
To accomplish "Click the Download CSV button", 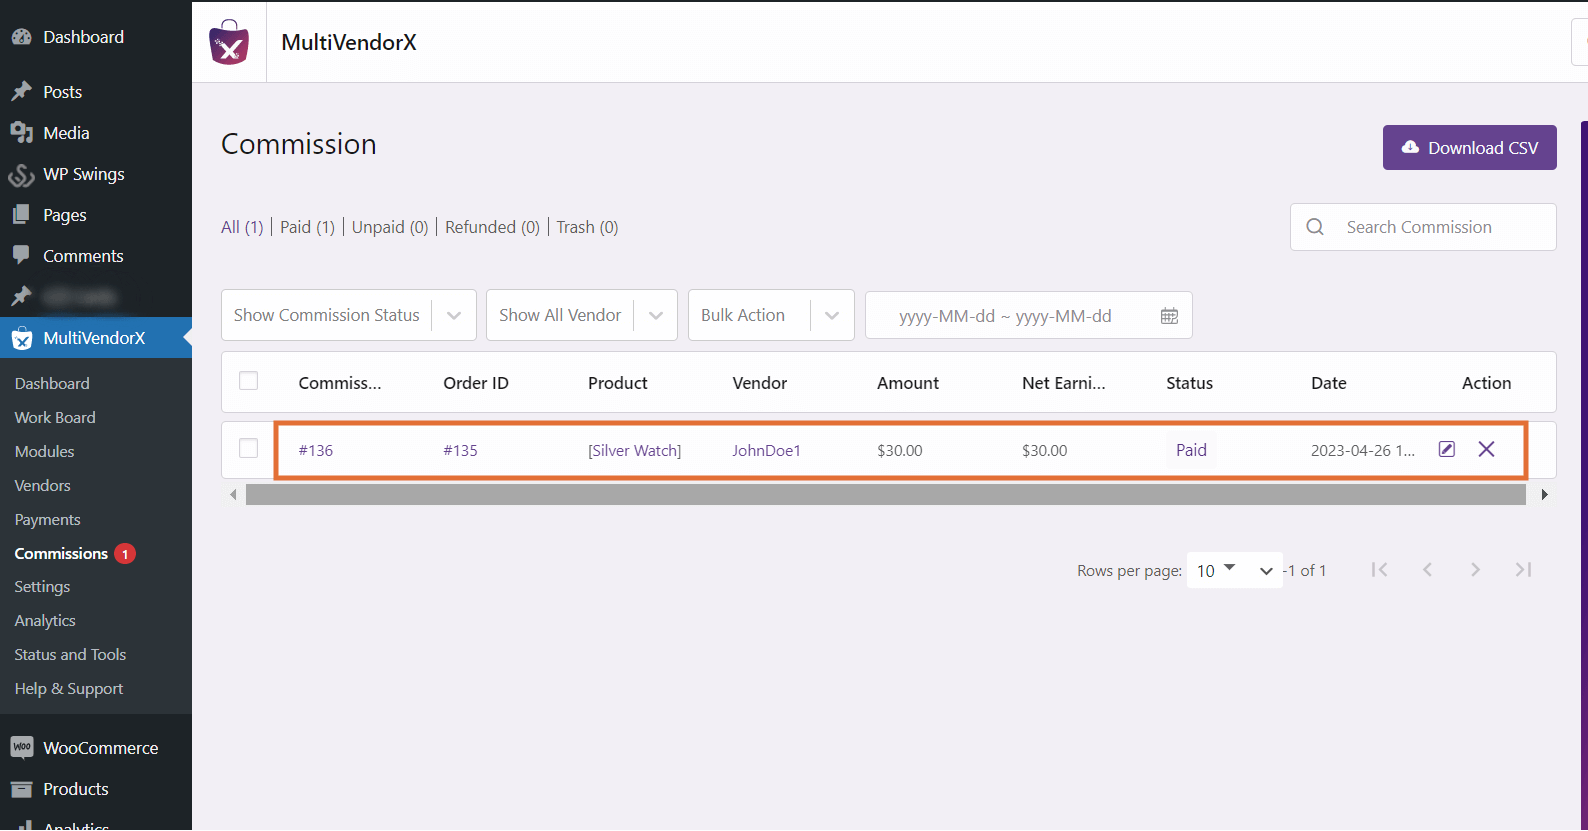I will [x=1469, y=147].
